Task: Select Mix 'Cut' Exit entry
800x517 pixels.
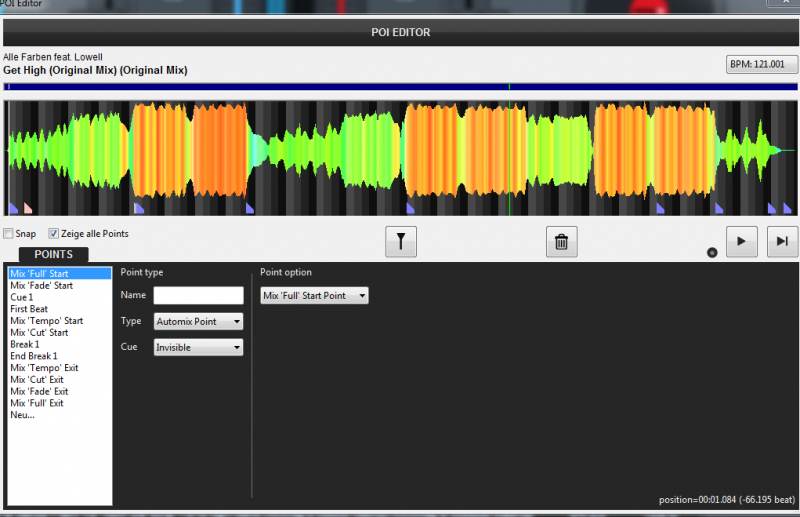Action: click(x=60, y=379)
